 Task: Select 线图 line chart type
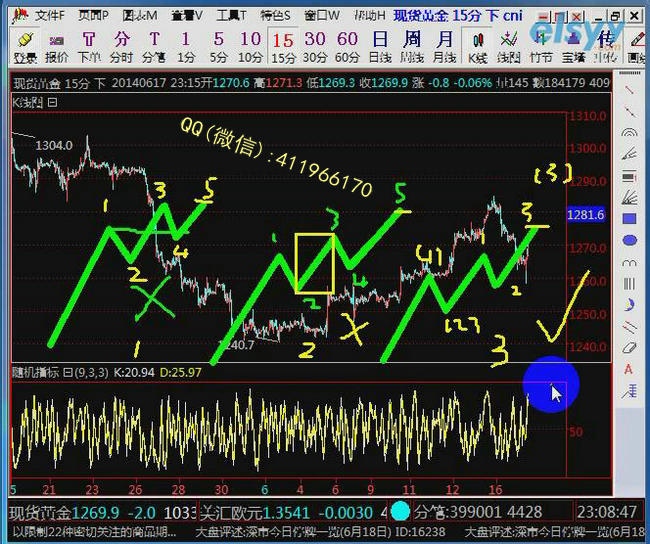[509, 48]
